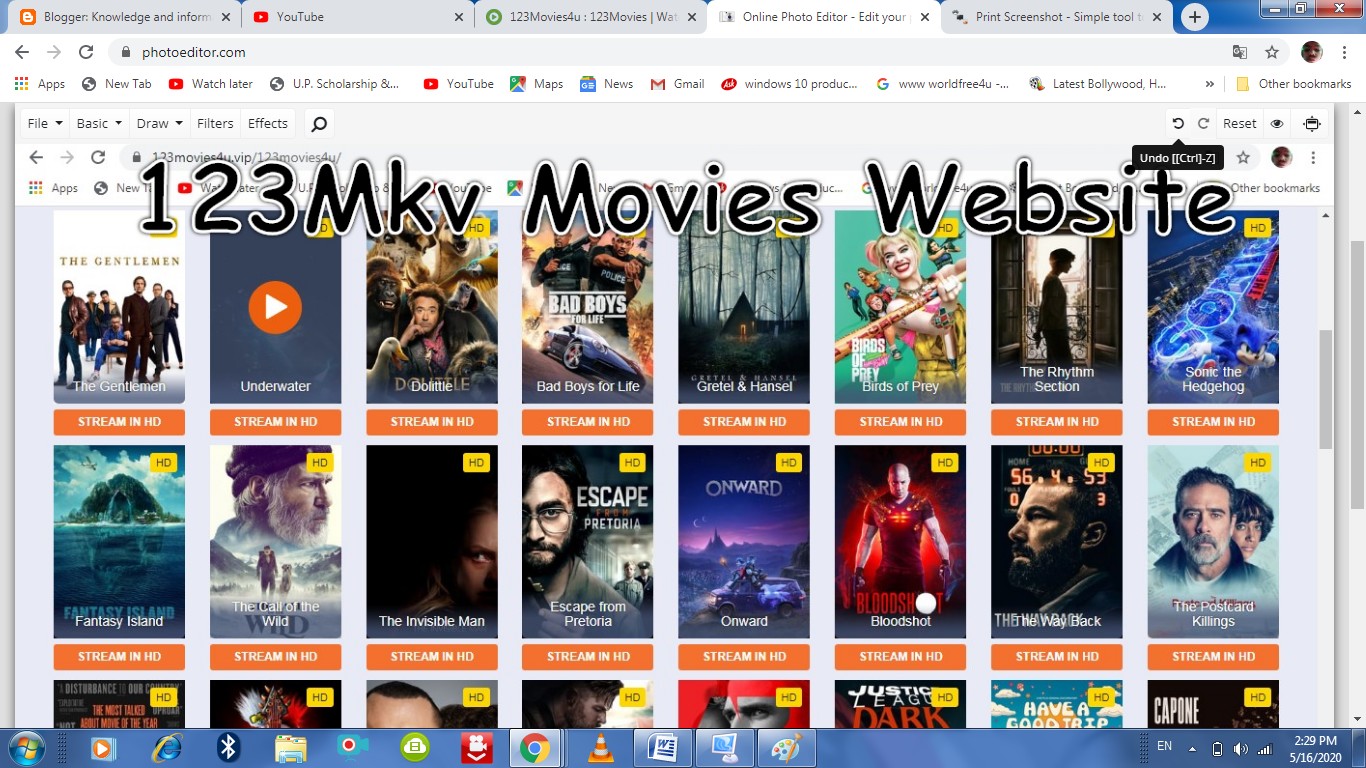Open the Maps bookmark
This screenshot has height=768, width=1366.
pyautogui.click(x=537, y=84)
